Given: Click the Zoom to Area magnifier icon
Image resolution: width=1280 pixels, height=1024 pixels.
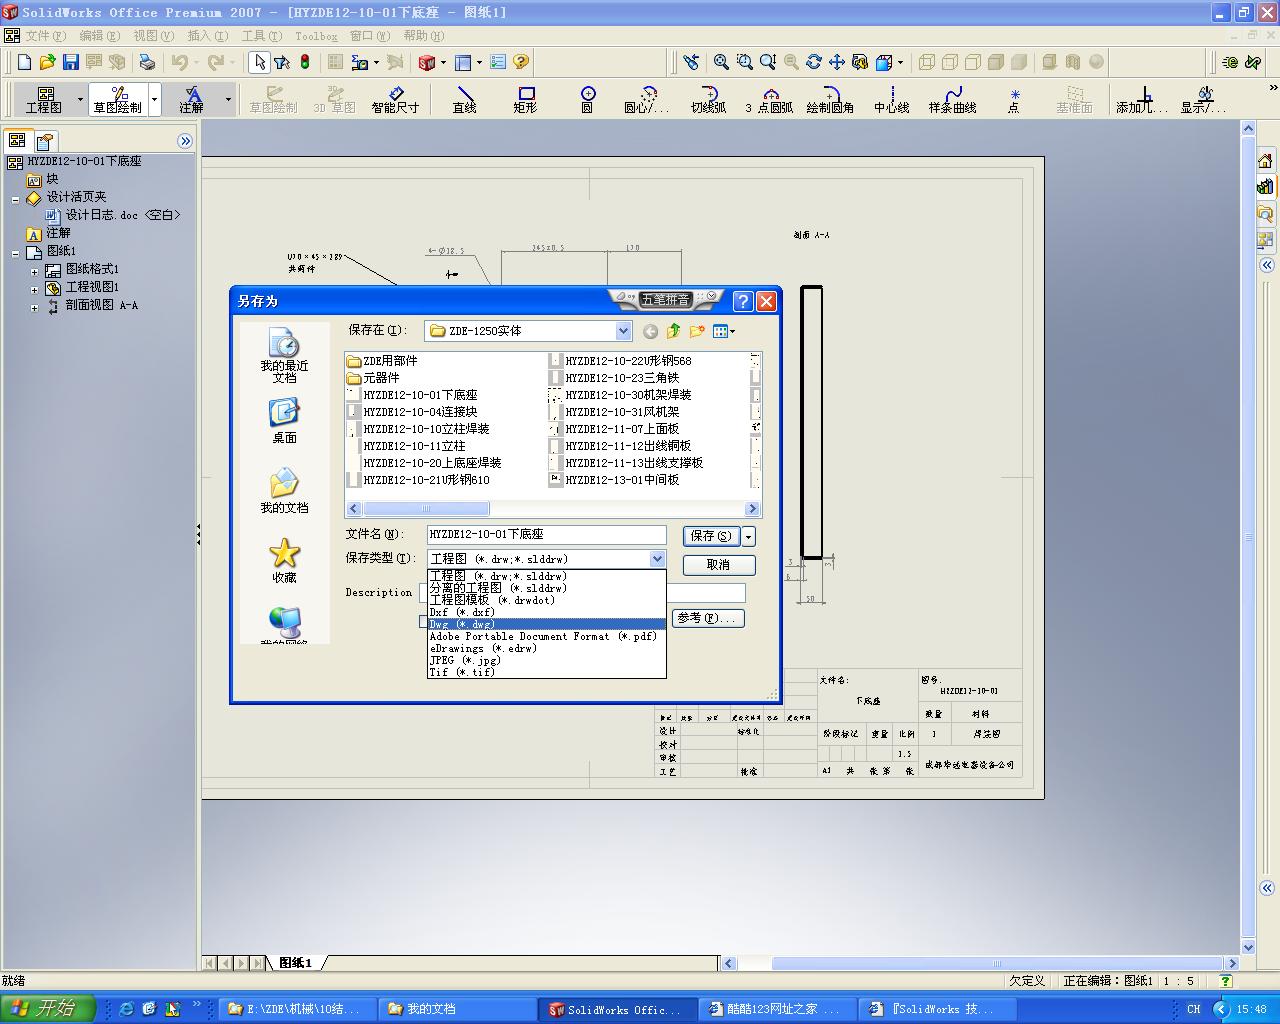Looking at the screenshot, I should 745,62.
